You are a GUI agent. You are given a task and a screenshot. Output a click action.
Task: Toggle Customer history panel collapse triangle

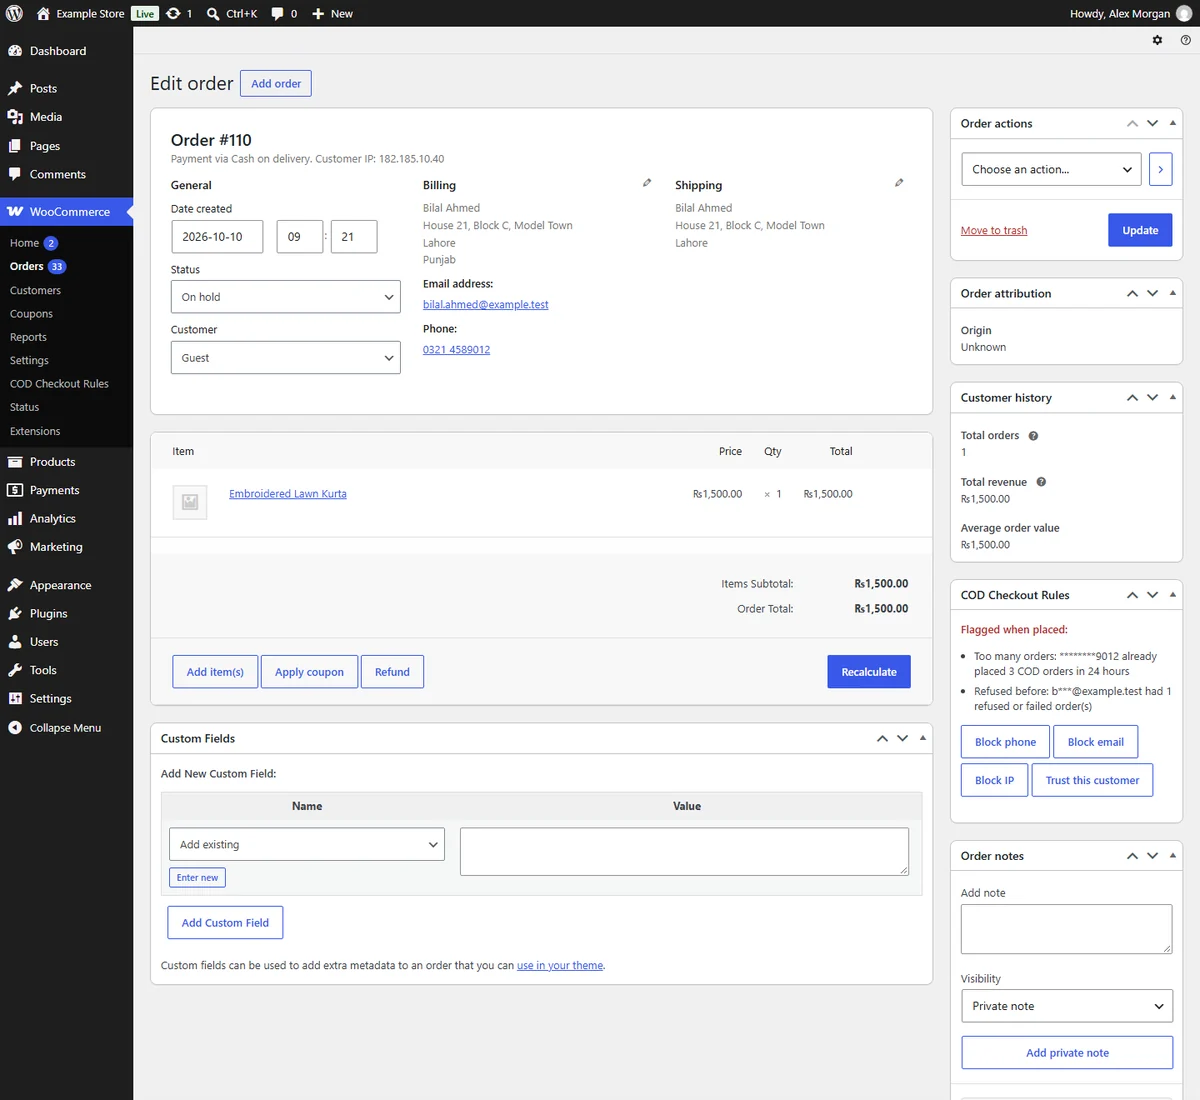coord(1173,397)
